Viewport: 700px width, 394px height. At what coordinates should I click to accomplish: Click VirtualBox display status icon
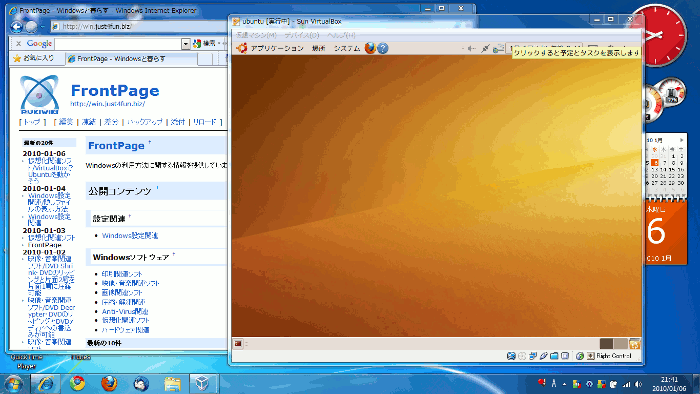[565, 356]
